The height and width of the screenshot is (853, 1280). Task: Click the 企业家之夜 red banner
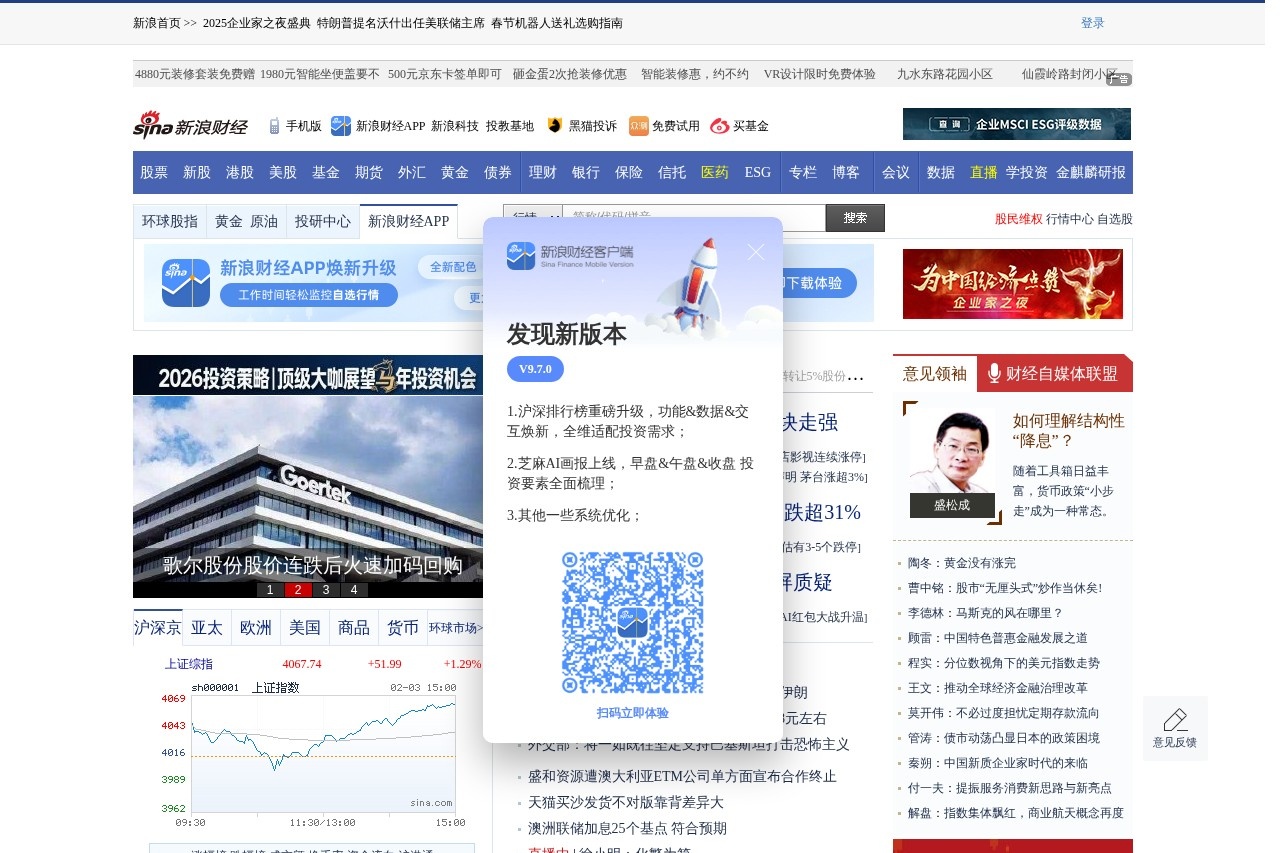click(1013, 284)
